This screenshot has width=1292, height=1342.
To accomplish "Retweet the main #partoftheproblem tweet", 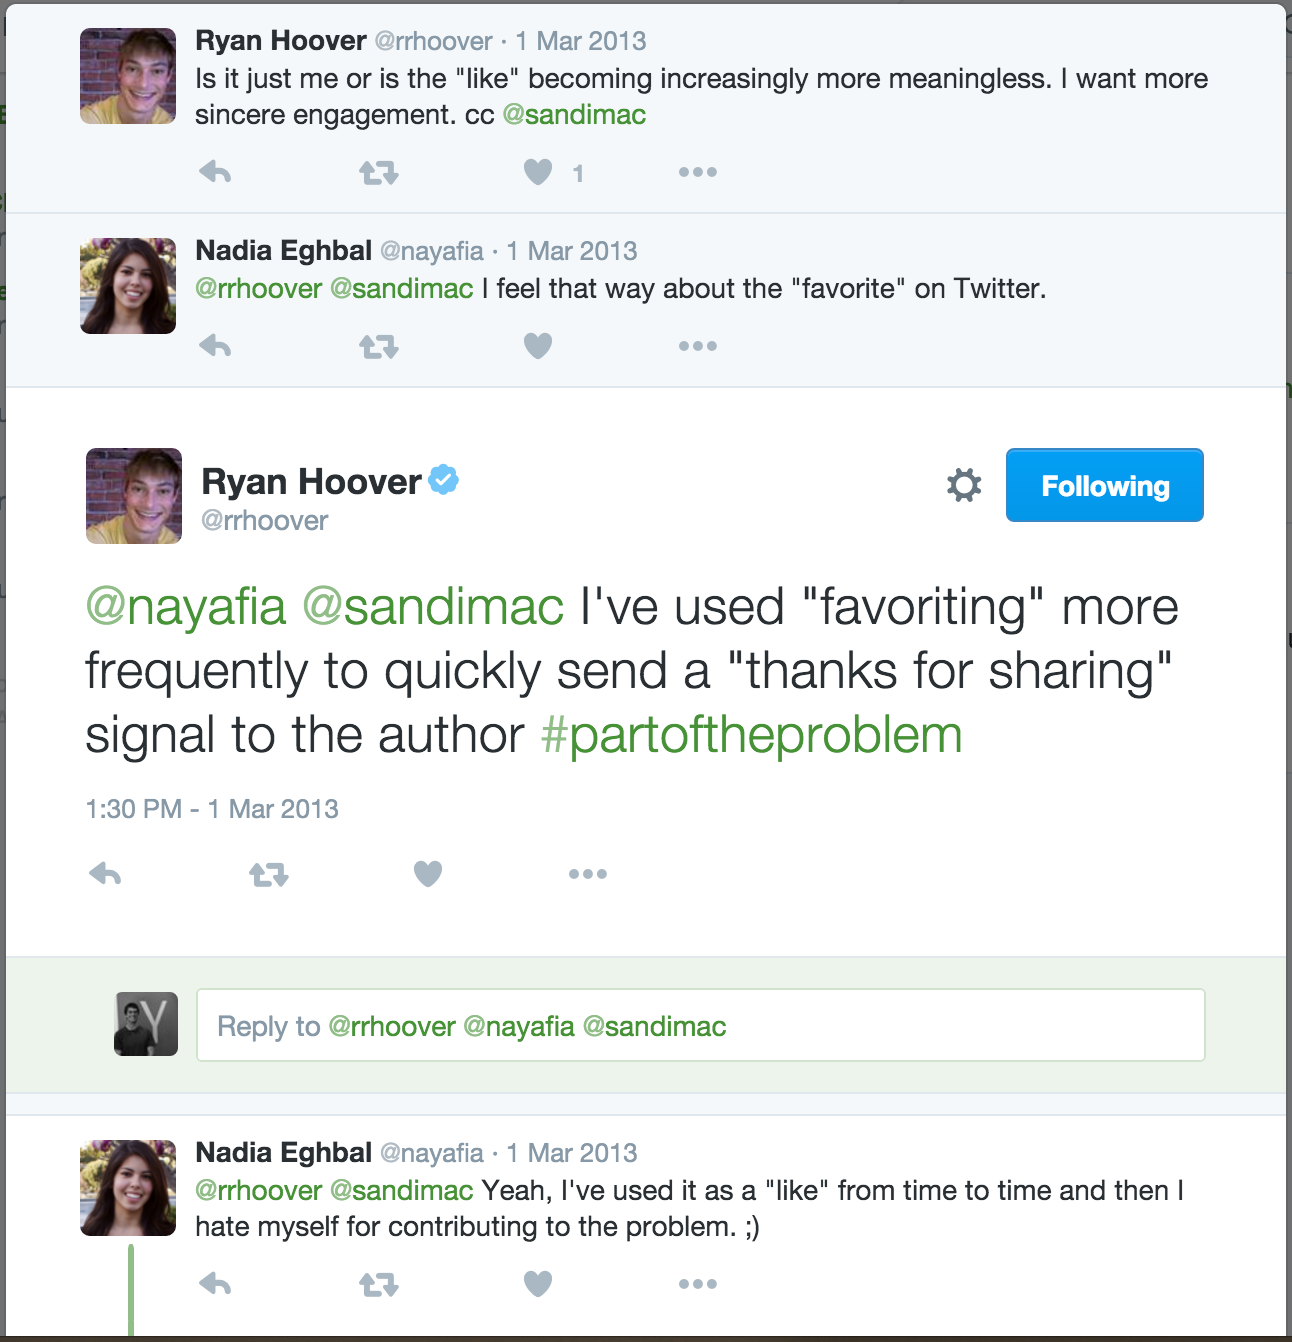I will click(269, 875).
